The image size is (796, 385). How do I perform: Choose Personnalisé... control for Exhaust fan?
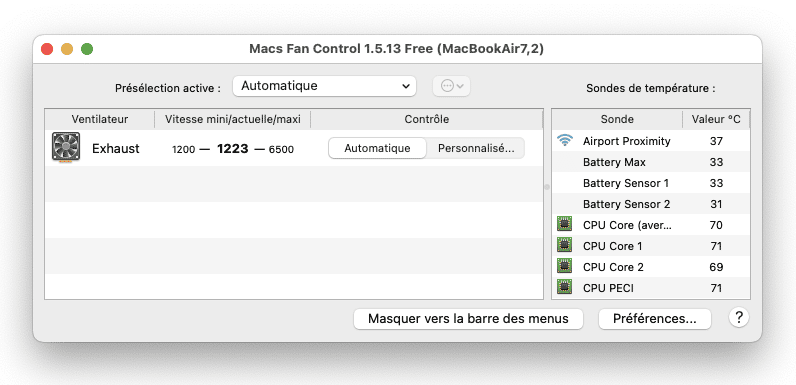tap(476, 148)
